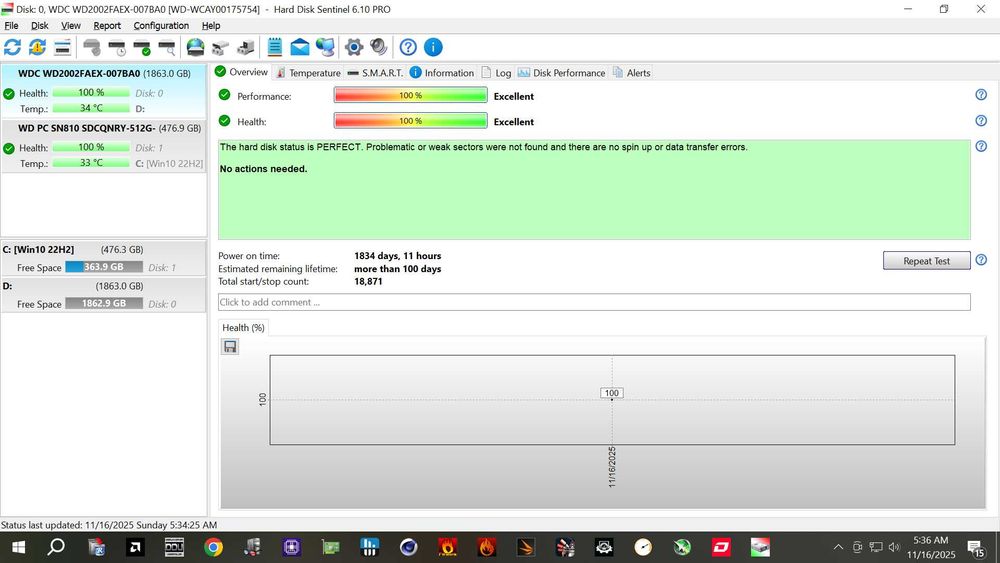Open the Report menu
This screenshot has height=563, width=1000.
tap(107, 26)
